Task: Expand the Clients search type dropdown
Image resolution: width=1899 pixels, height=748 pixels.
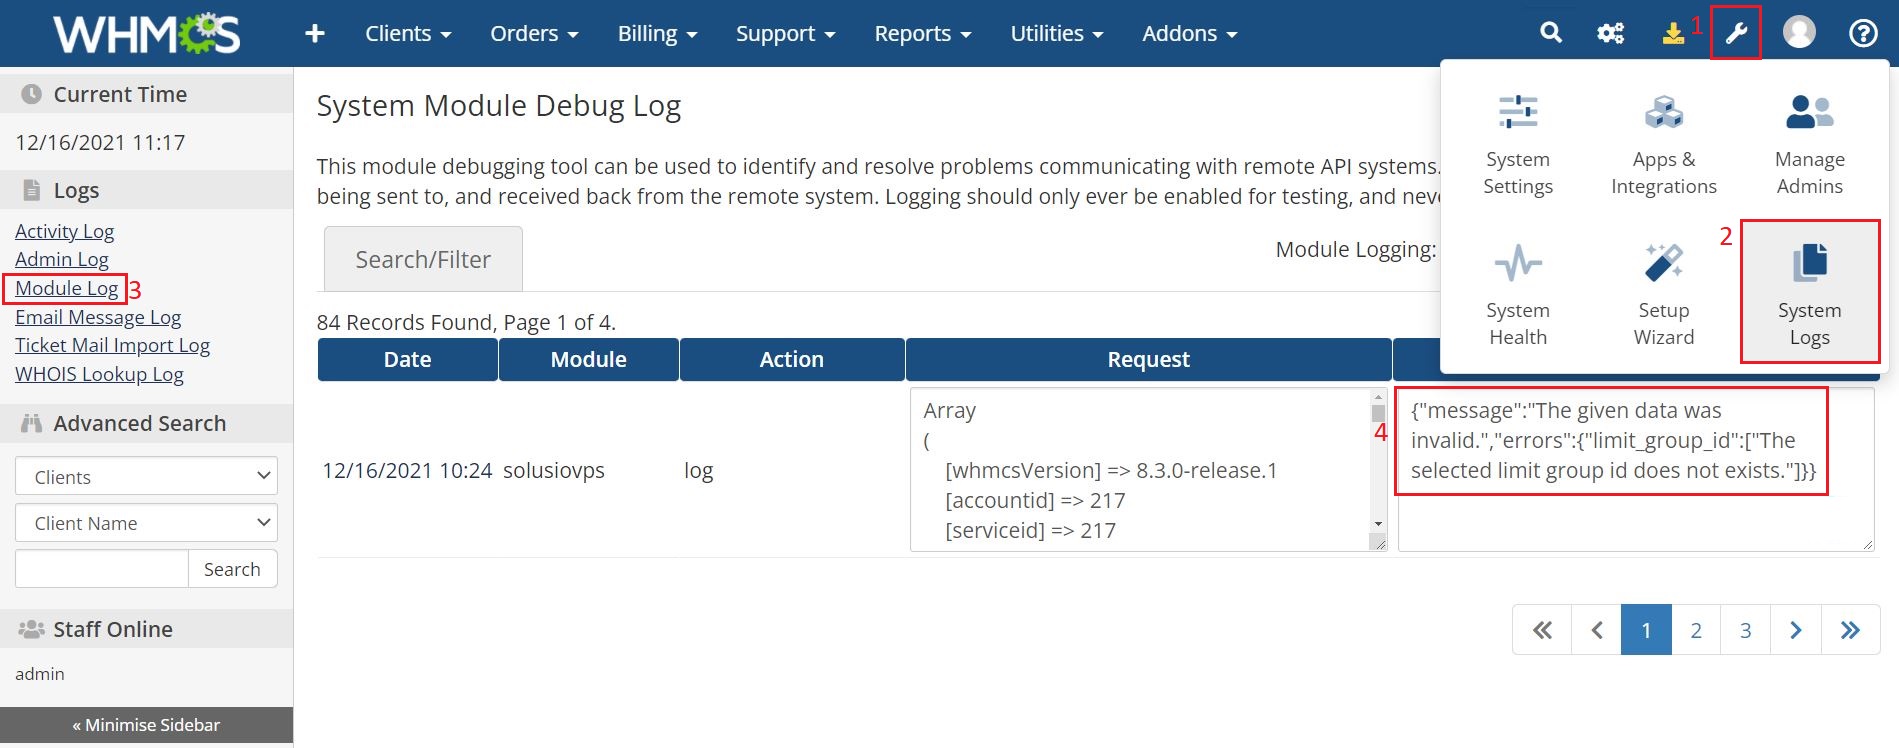Action: click(x=146, y=477)
